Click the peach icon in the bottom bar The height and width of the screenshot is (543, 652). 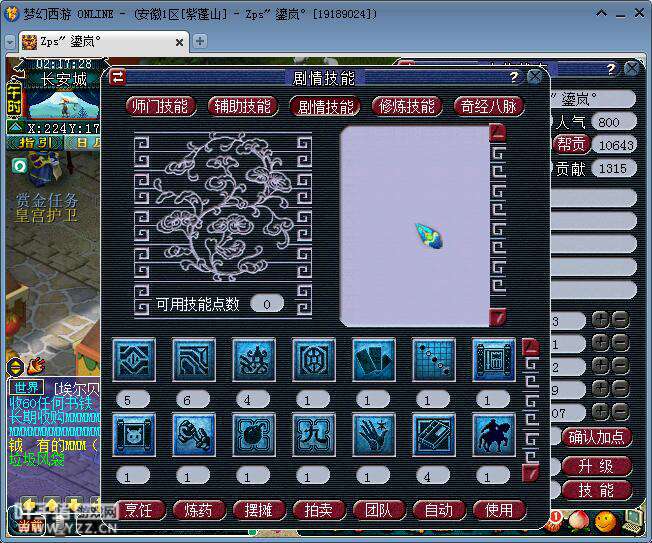pyautogui.click(x=580, y=521)
